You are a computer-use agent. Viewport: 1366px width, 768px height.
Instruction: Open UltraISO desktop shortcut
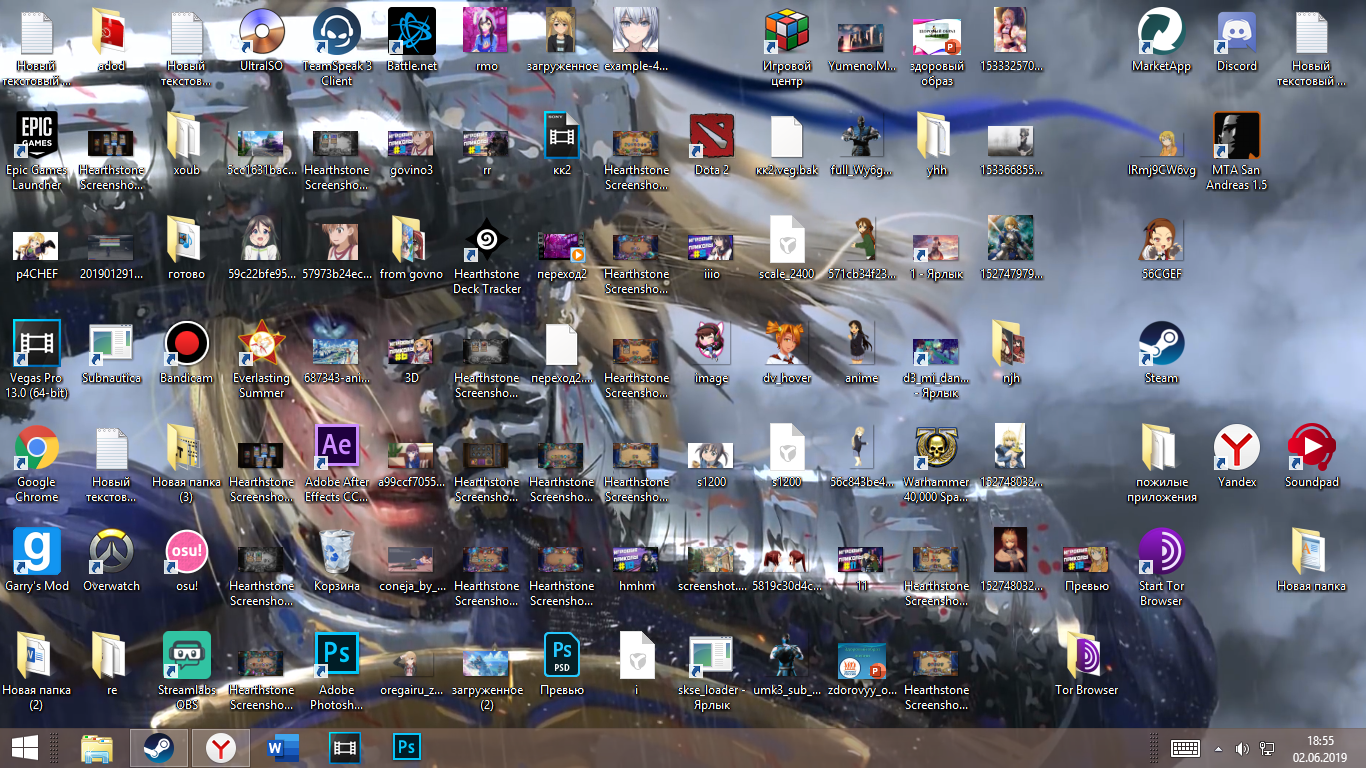(x=262, y=33)
